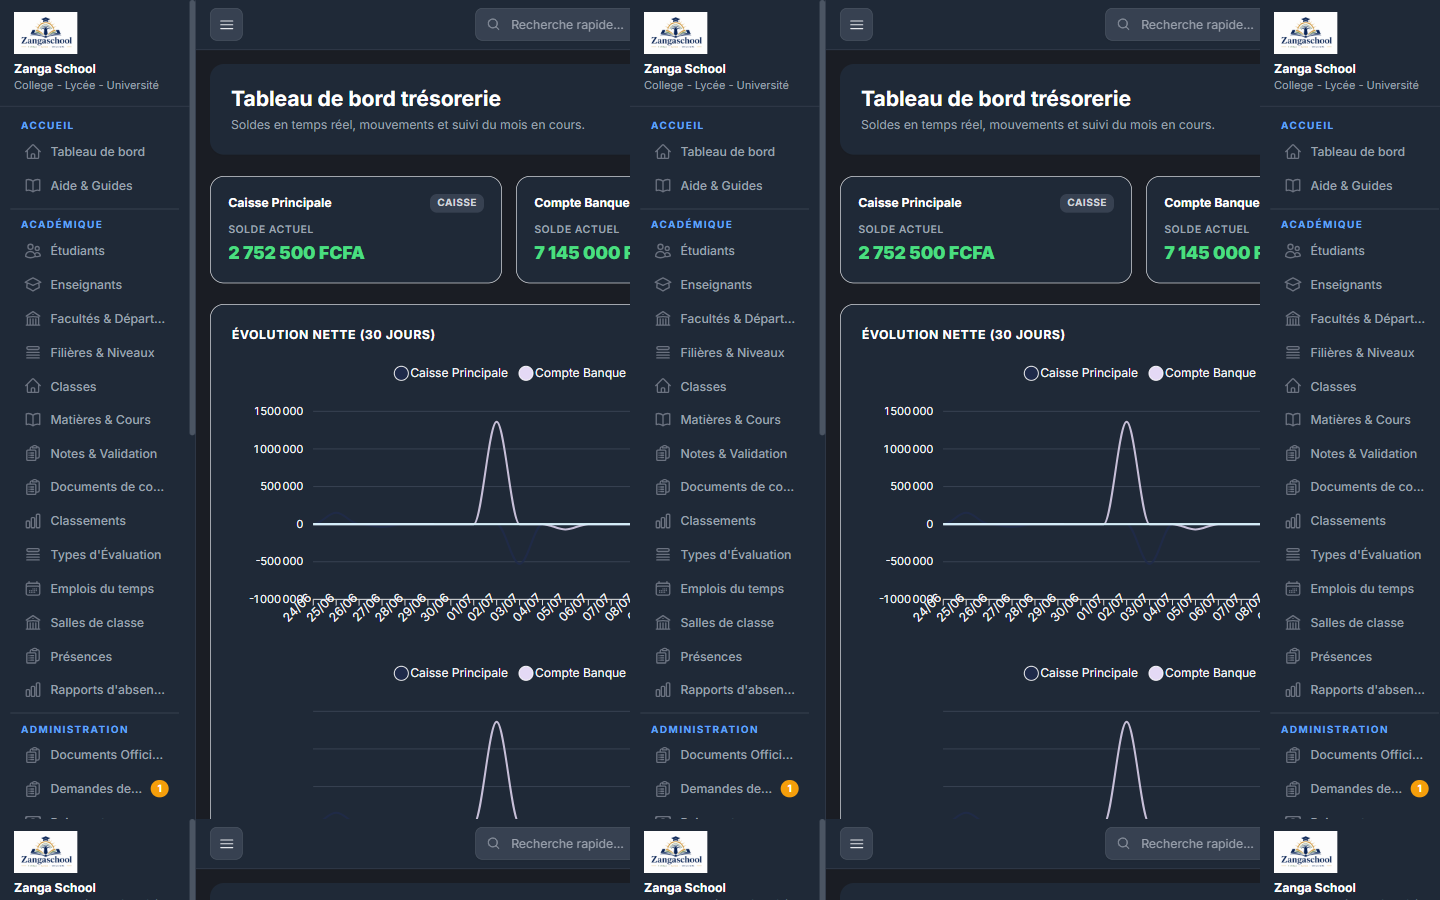Focus the bottom-middle Recherche rapide search field
This screenshot has height=900, width=1440.
1183,844
